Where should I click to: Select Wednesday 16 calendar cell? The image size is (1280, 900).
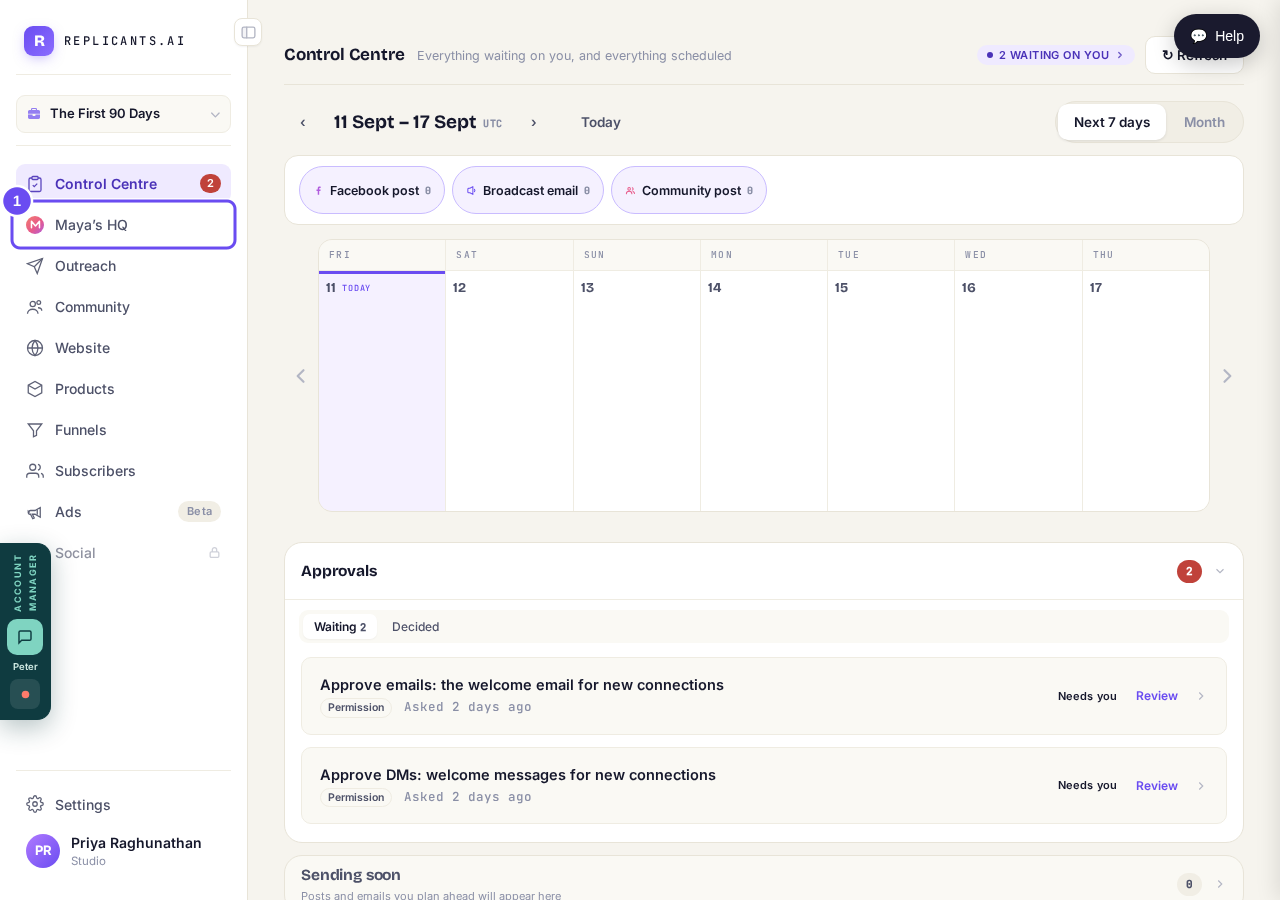[x=1018, y=391]
